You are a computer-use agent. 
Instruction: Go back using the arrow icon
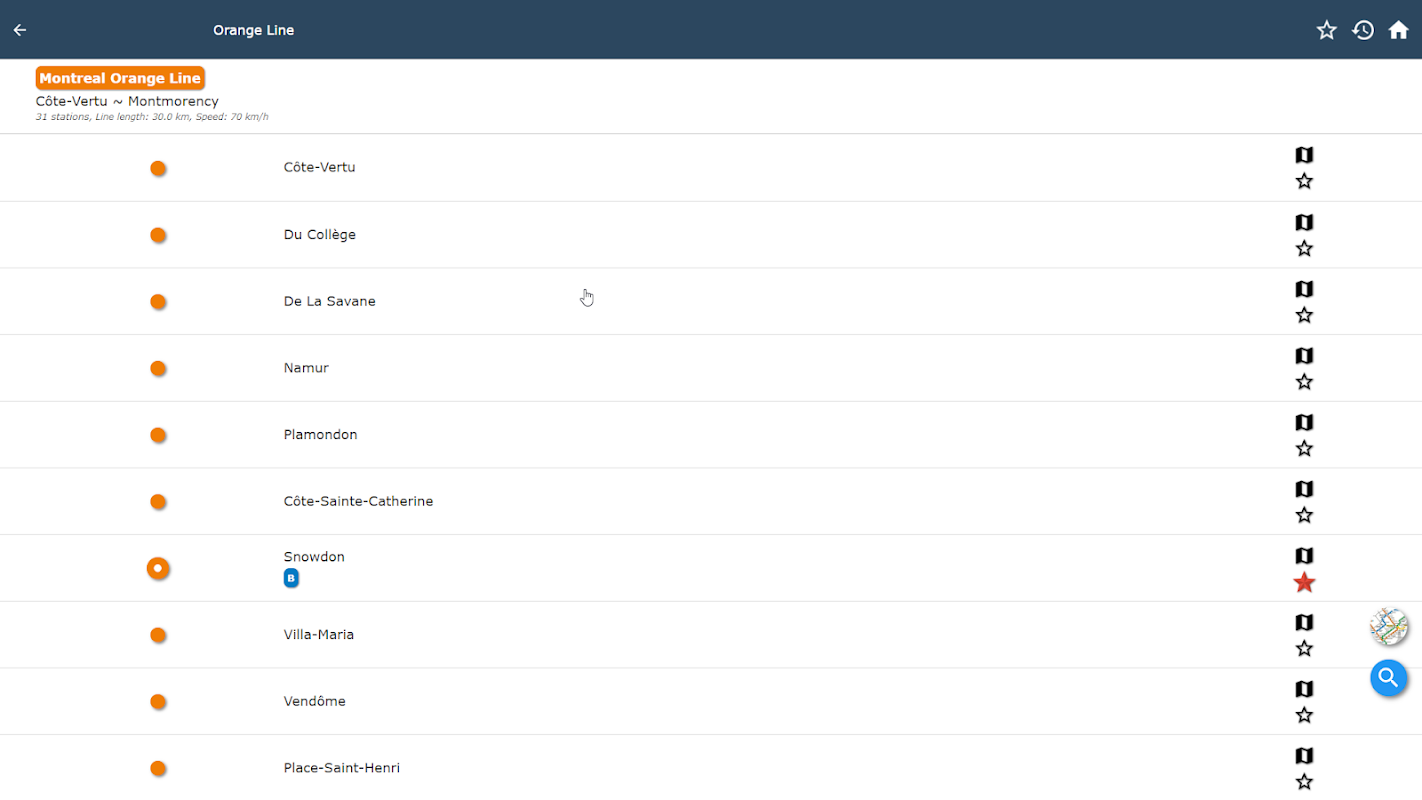tap(20, 30)
